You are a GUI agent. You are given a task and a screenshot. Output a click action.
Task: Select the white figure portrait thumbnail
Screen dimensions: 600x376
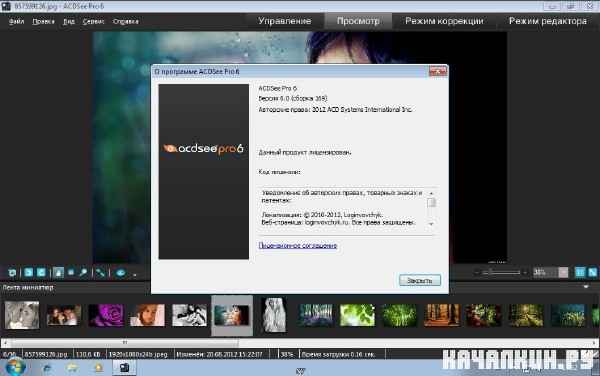click(x=274, y=316)
